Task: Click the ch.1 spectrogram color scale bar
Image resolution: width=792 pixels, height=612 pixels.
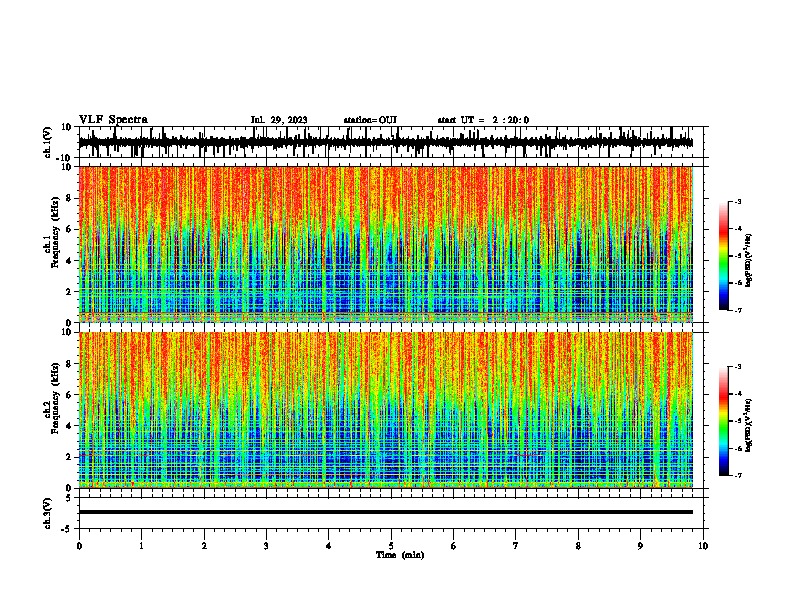Action: 724,256
